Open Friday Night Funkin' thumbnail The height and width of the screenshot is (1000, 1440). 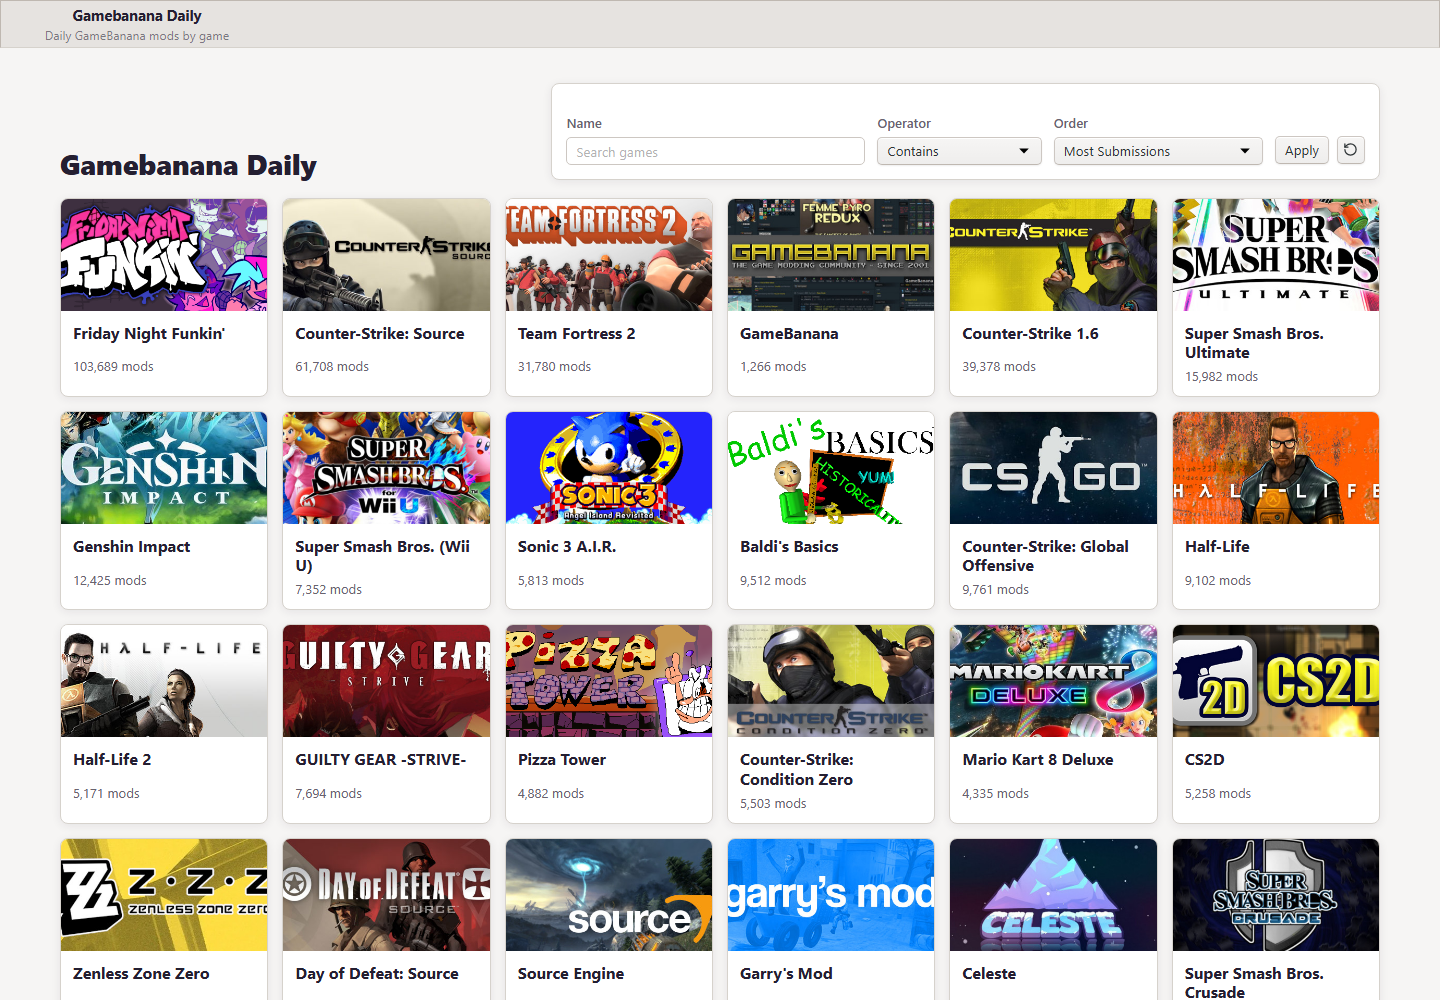tap(164, 255)
